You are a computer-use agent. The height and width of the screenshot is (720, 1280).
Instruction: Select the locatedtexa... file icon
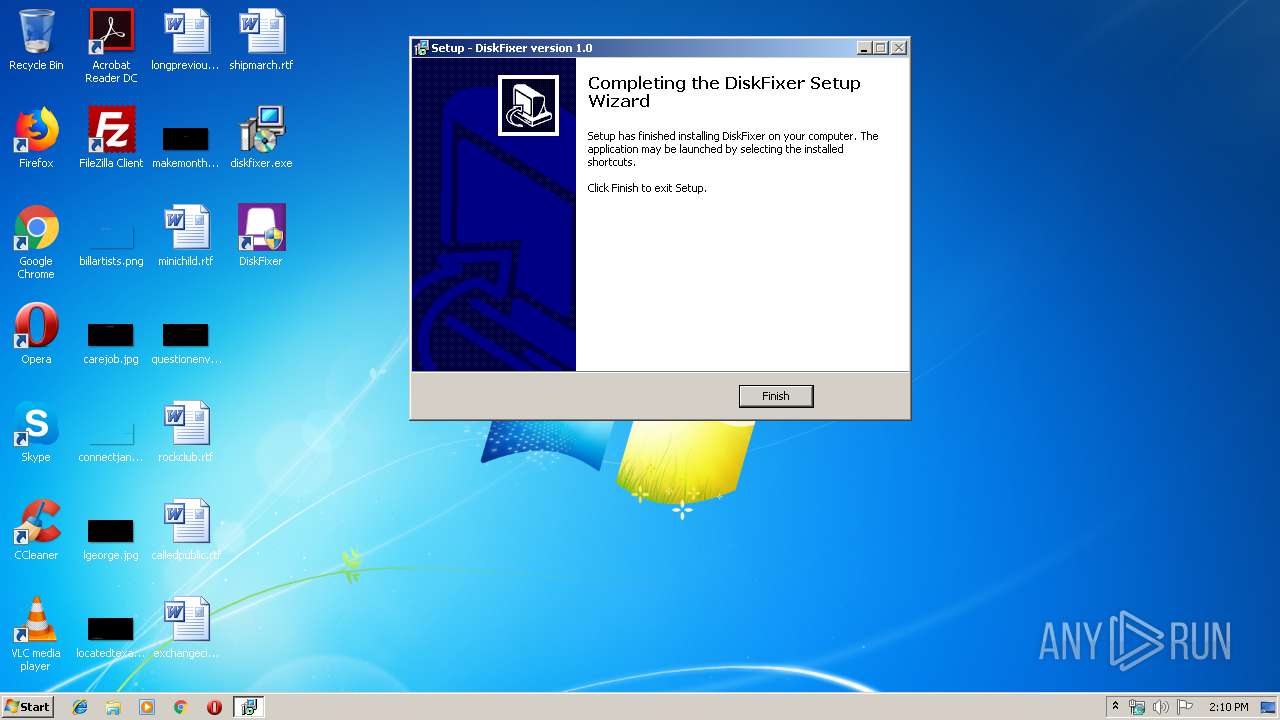pyautogui.click(x=111, y=637)
